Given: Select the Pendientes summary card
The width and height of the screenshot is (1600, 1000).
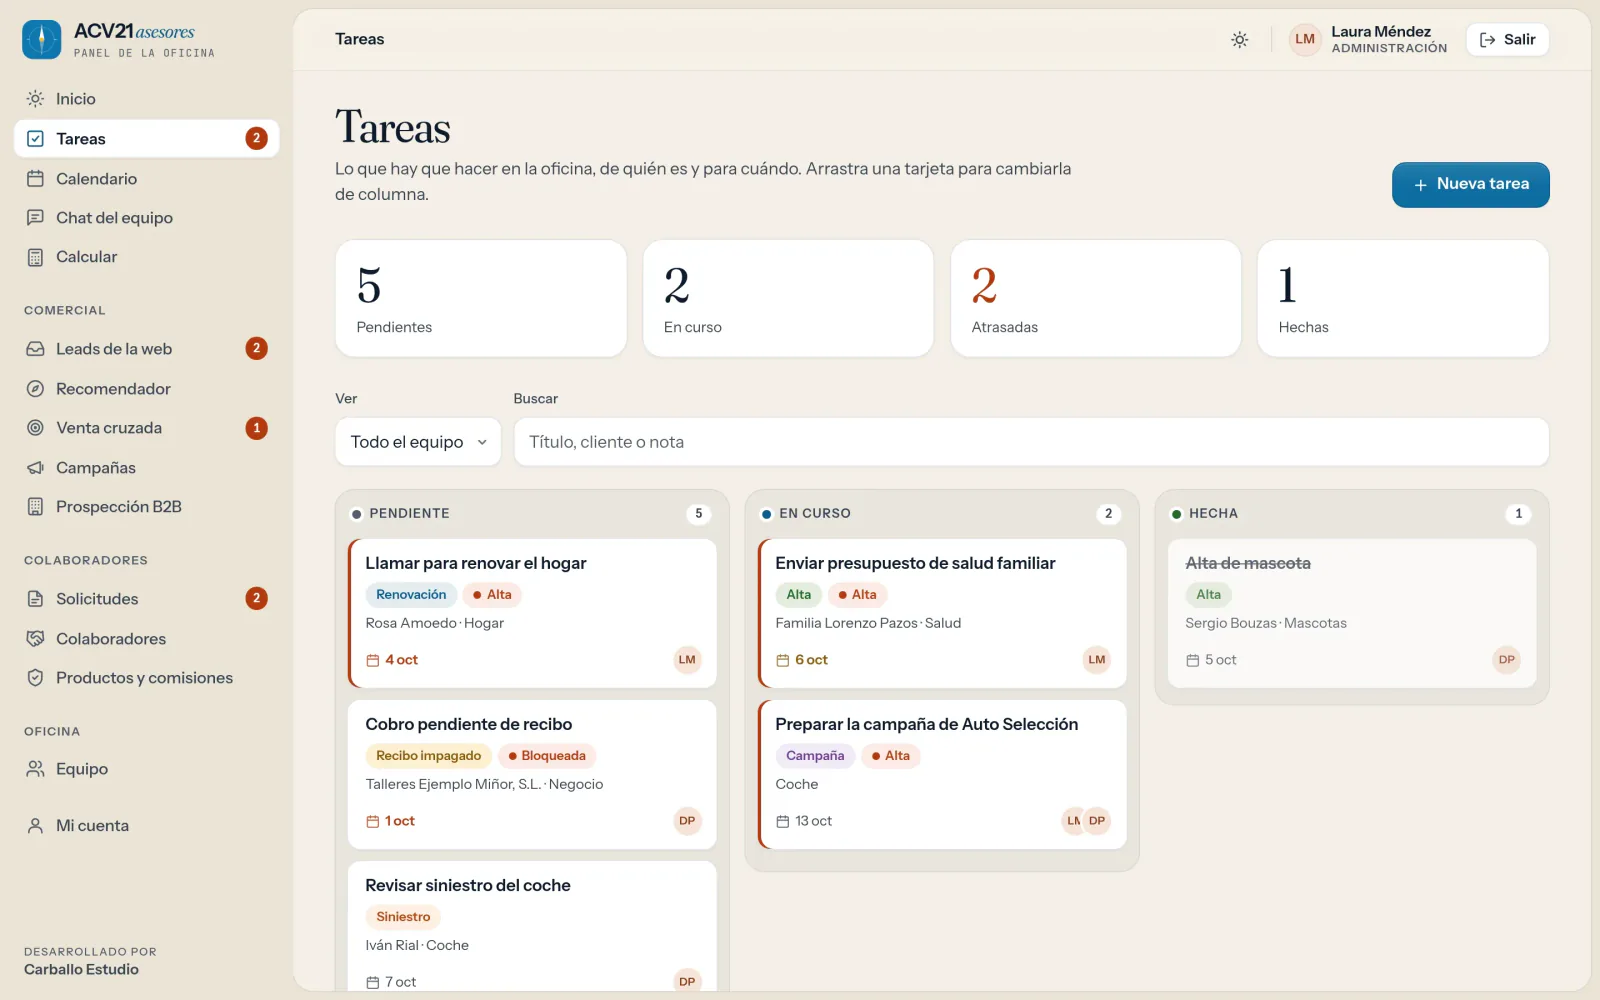Looking at the screenshot, I should tap(481, 298).
